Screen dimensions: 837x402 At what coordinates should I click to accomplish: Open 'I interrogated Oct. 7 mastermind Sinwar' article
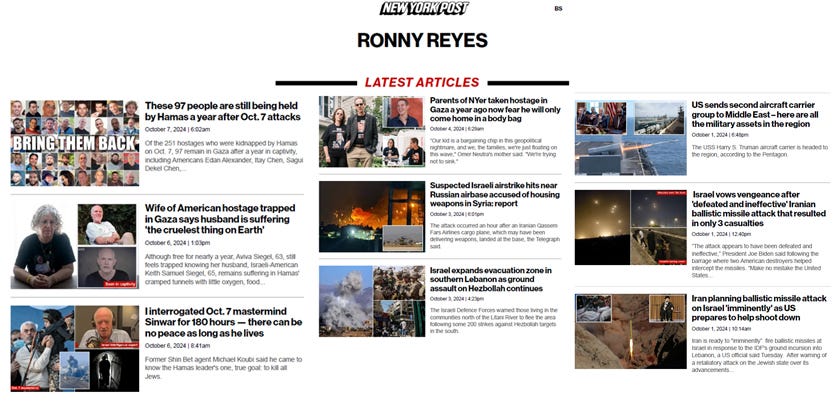click(x=223, y=322)
